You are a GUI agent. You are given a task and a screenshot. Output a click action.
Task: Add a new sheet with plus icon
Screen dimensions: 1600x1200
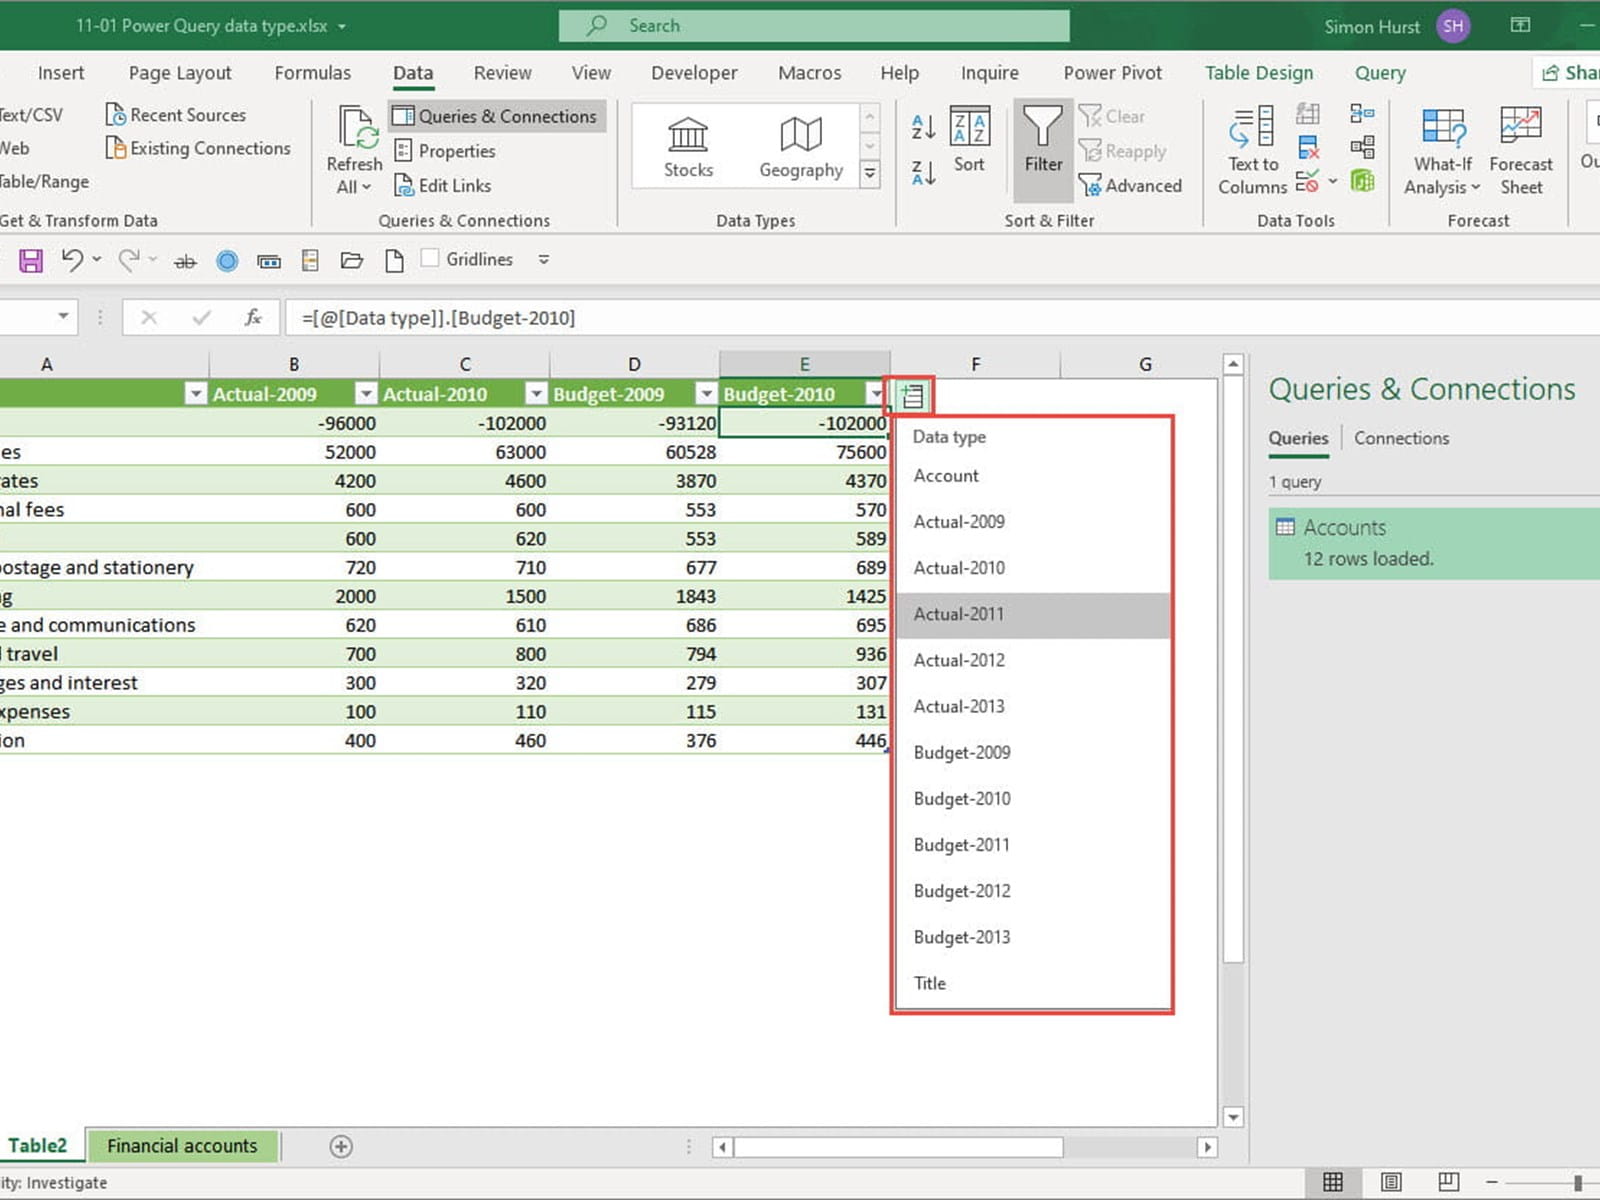tap(341, 1146)
